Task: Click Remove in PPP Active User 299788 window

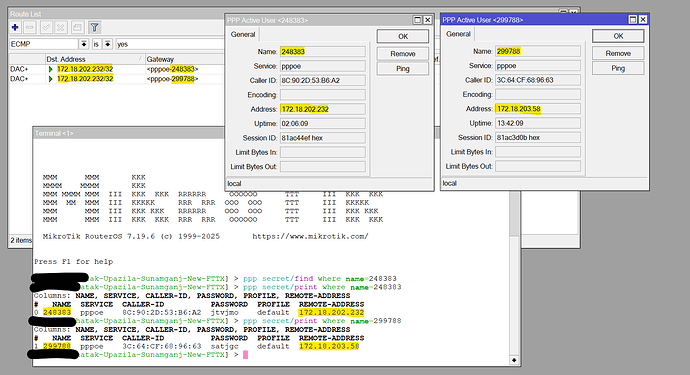Action: pyautogui.click(x=618, y=53)
